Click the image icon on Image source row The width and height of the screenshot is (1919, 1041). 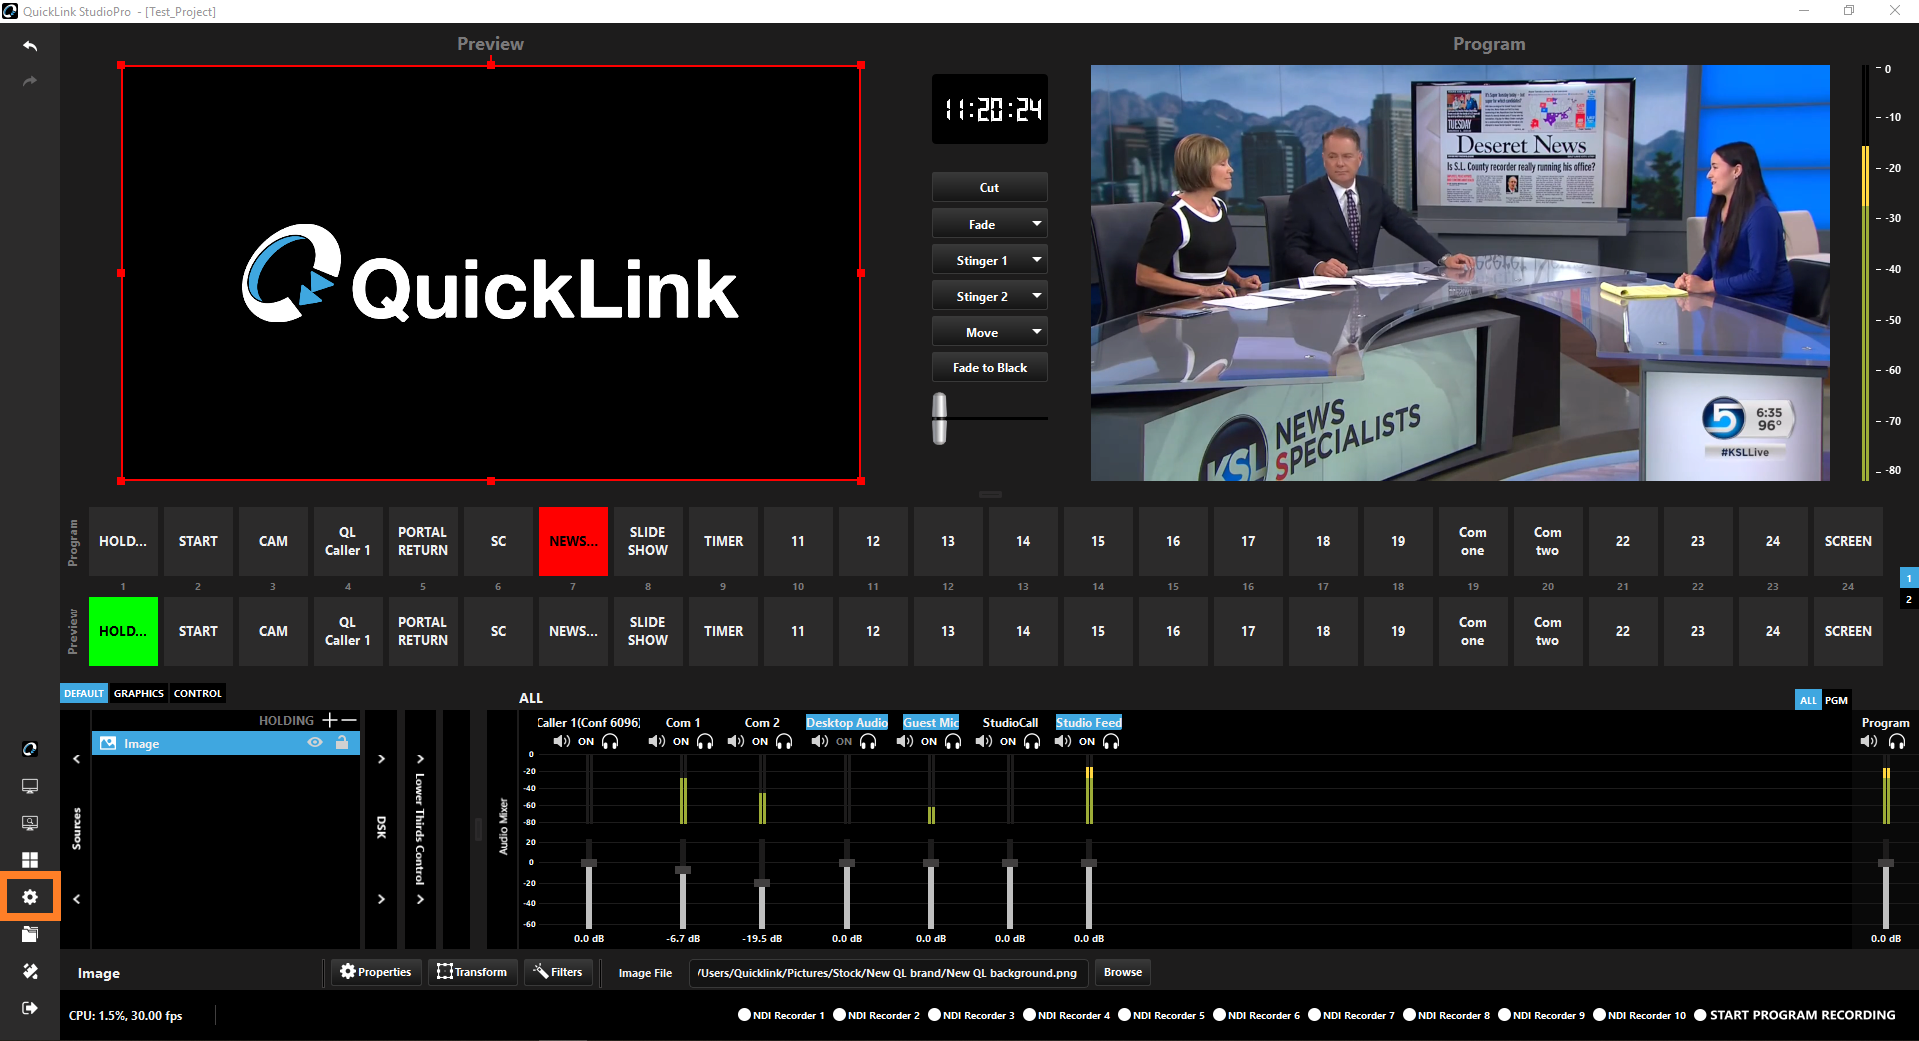click(x=108, y=743)
